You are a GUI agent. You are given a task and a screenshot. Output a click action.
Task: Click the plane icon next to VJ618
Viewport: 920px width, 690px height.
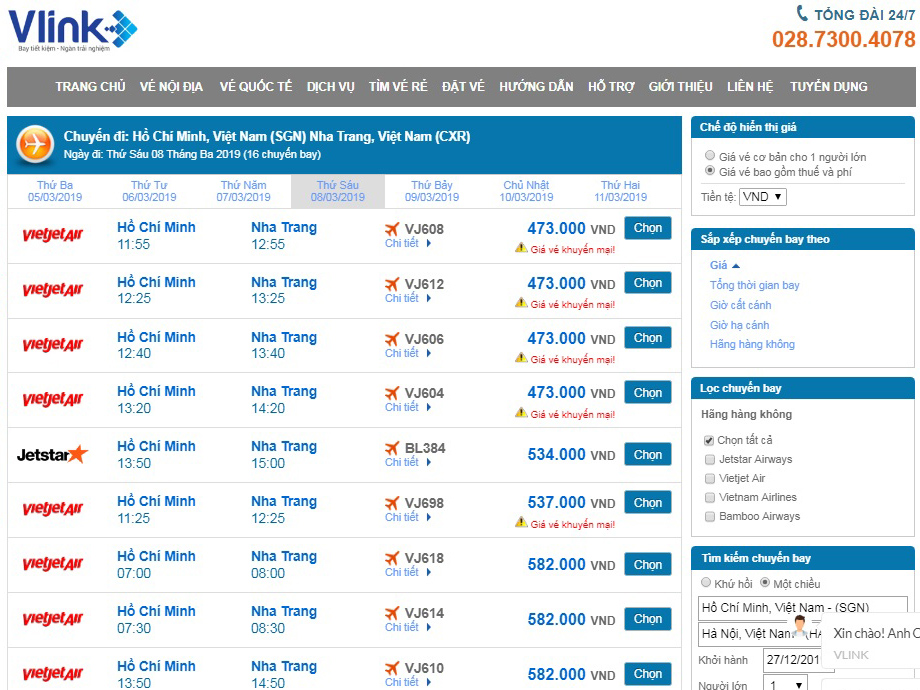pyautogui.click(x=392, y=558)
